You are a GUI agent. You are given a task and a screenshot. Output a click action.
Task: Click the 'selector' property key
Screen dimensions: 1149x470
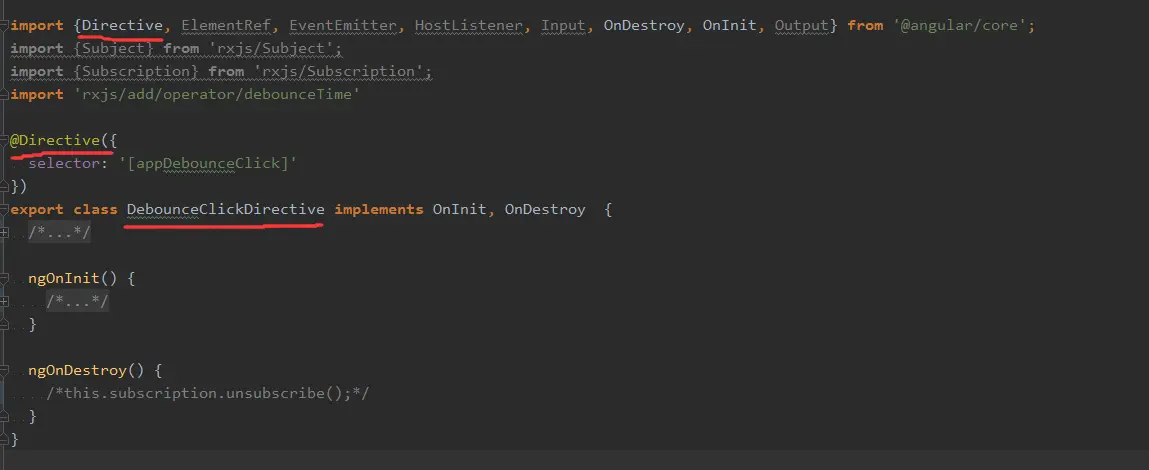tap(63, 163)
